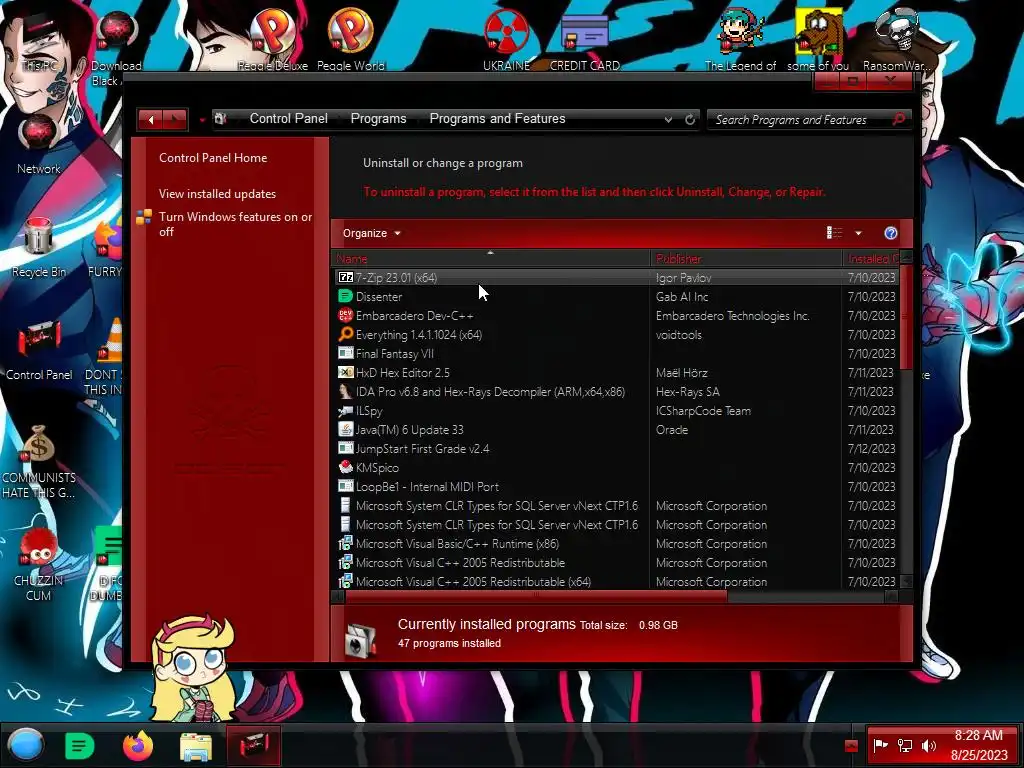Change the view using views icon
Image resolution: width=1024 pixels, height=768 pixels.
point(835,233)
